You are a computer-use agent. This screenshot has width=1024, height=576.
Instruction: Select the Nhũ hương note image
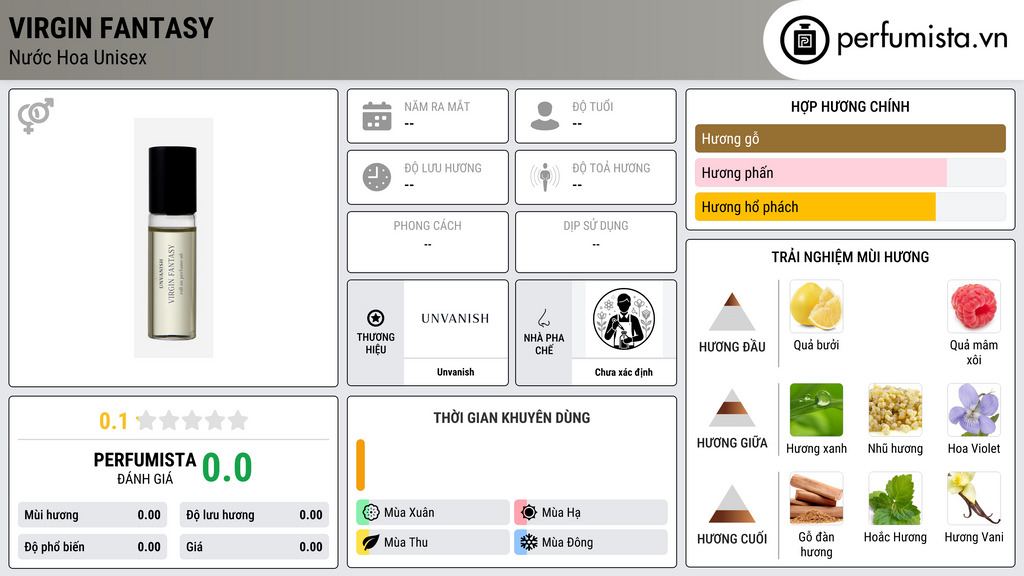895,409
